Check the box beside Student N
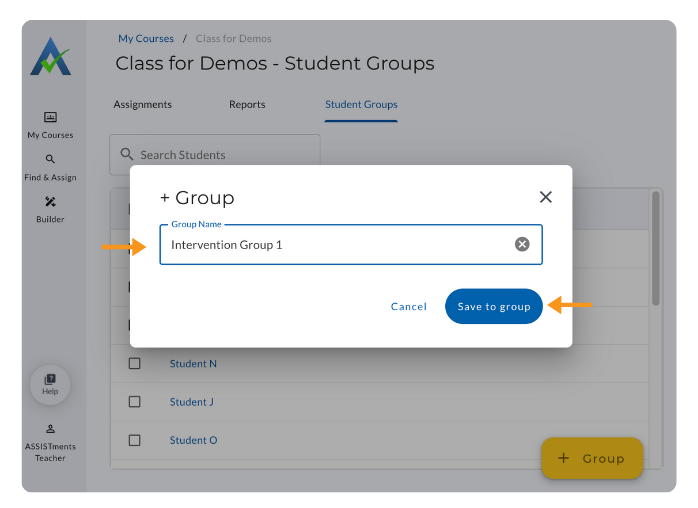The width and height of the screenshot is (698, 508). [x=135, y=364]
